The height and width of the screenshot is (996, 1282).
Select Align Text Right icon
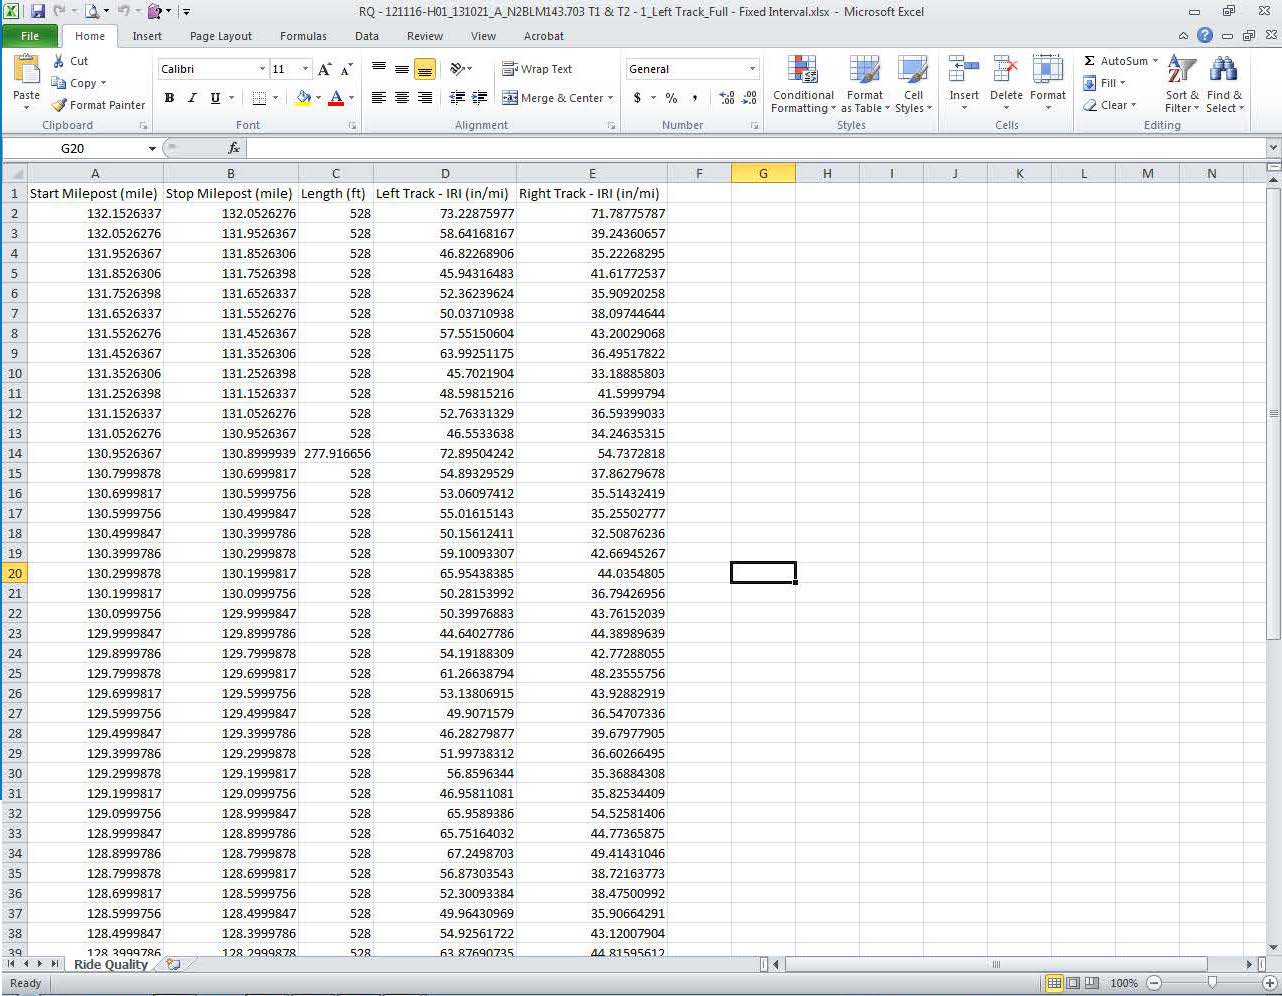(425, 98)
